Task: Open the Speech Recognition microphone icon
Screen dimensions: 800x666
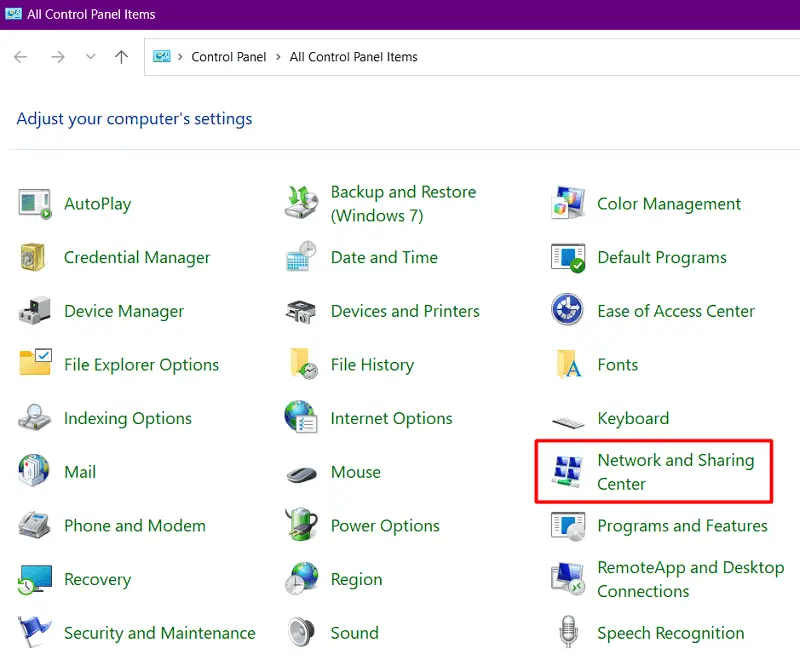Action: click(x=568, y=633)
